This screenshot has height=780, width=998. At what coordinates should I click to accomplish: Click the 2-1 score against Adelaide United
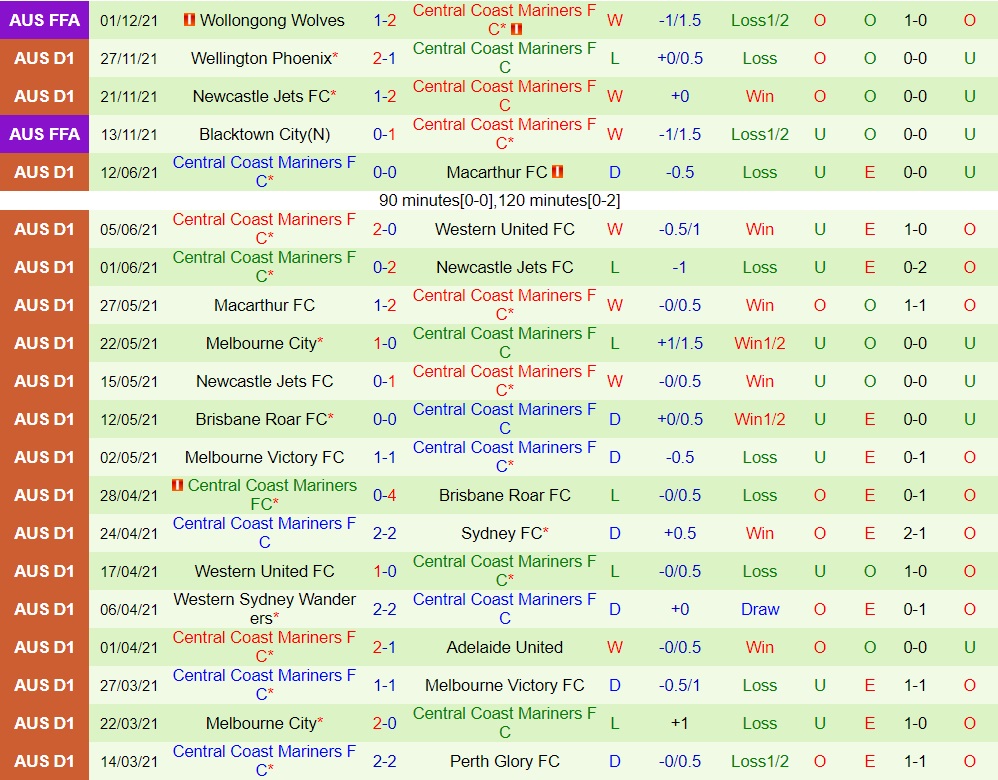coord(384,647)
